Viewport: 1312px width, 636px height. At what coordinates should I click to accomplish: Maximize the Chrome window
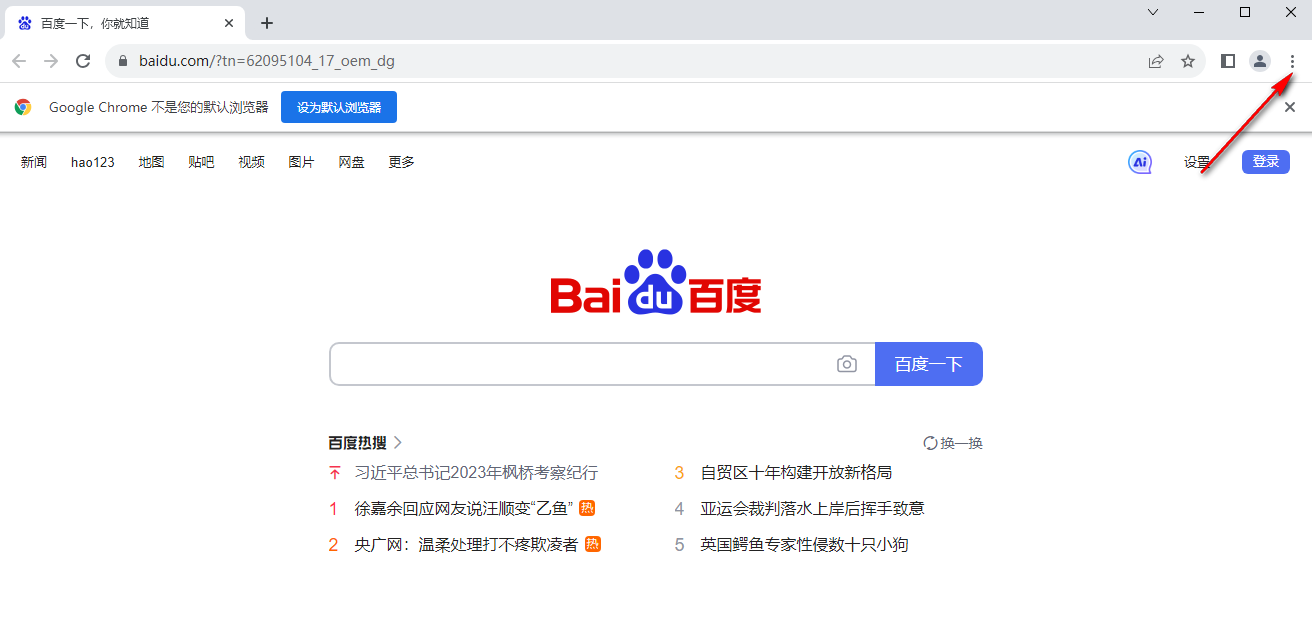(x=1245, y=12)
